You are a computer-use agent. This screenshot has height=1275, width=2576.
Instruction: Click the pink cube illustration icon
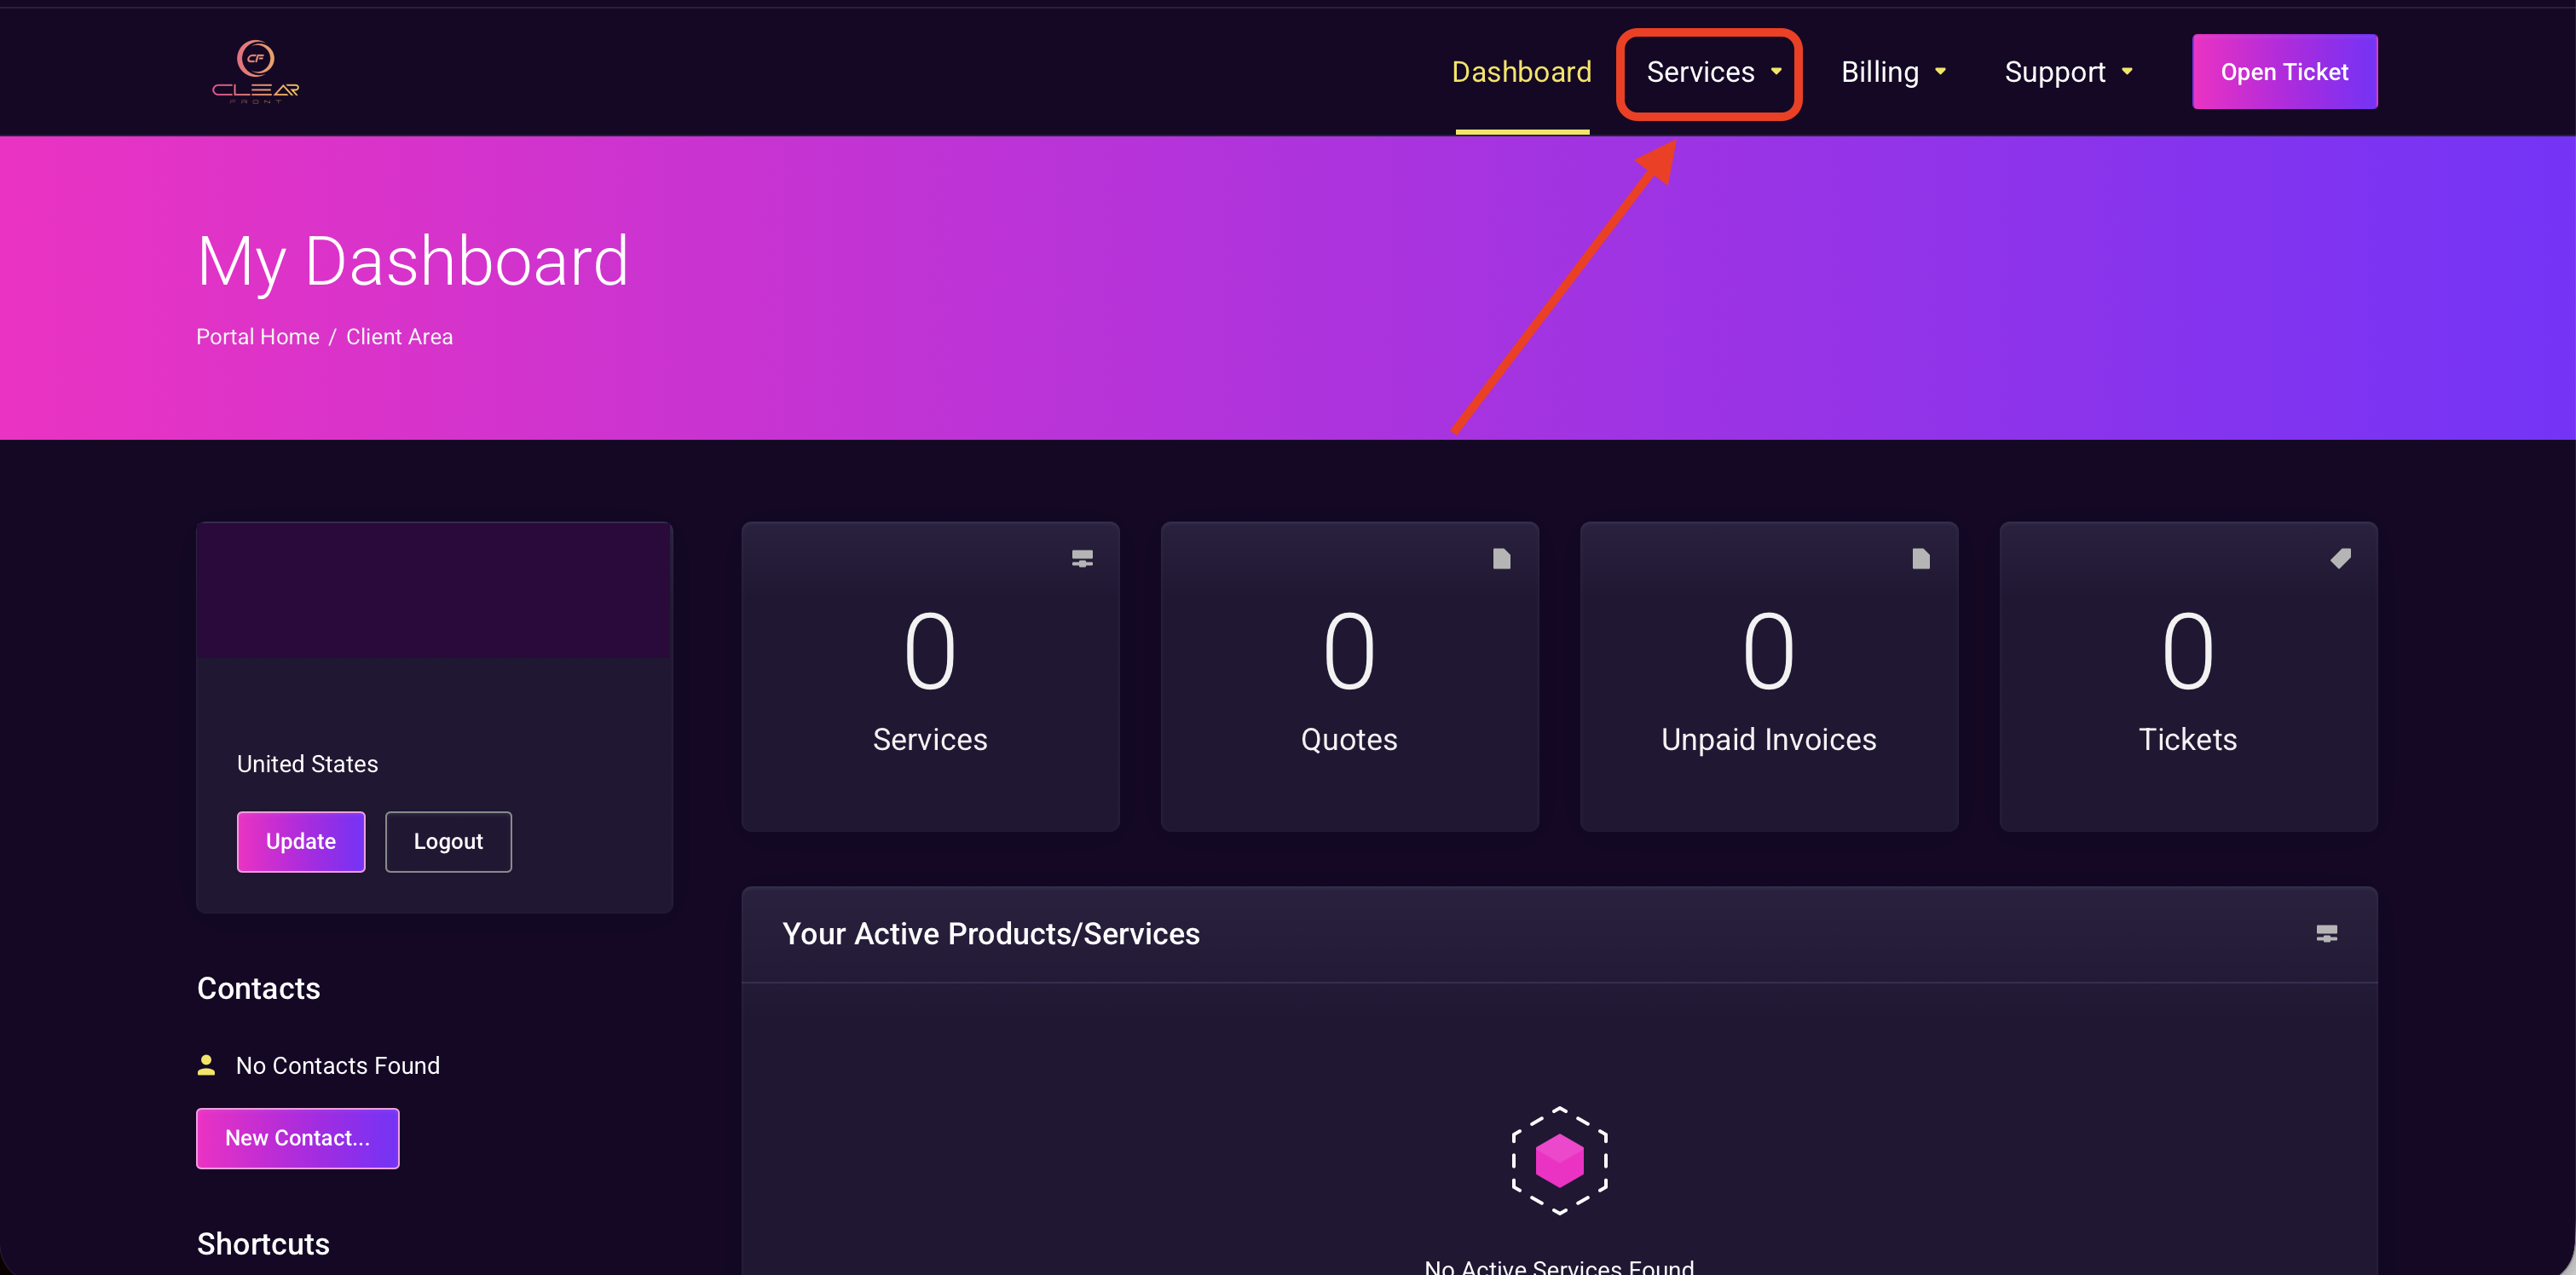click(1559, 1160)
